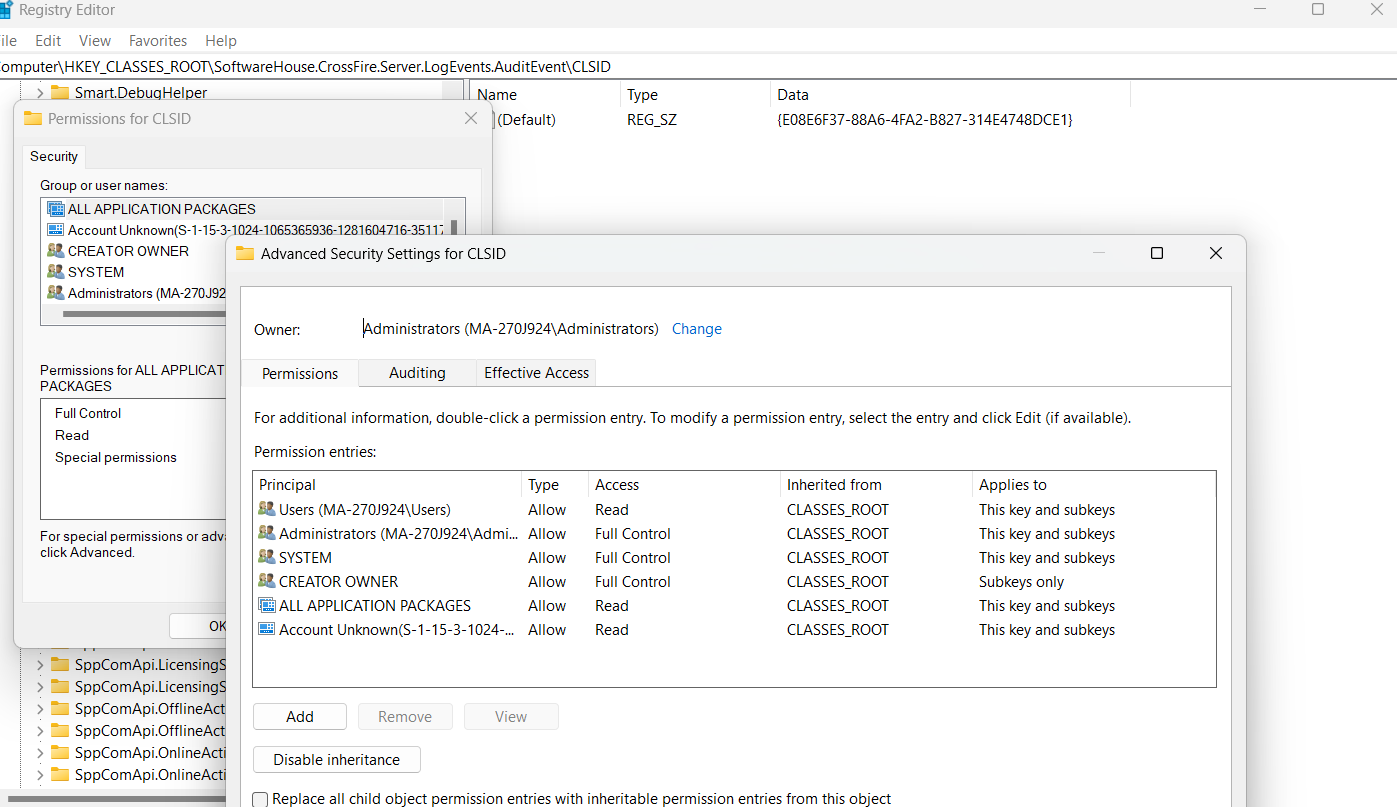
Task: Click Registry Editor app icon in title bar
Action: (6, 10)
